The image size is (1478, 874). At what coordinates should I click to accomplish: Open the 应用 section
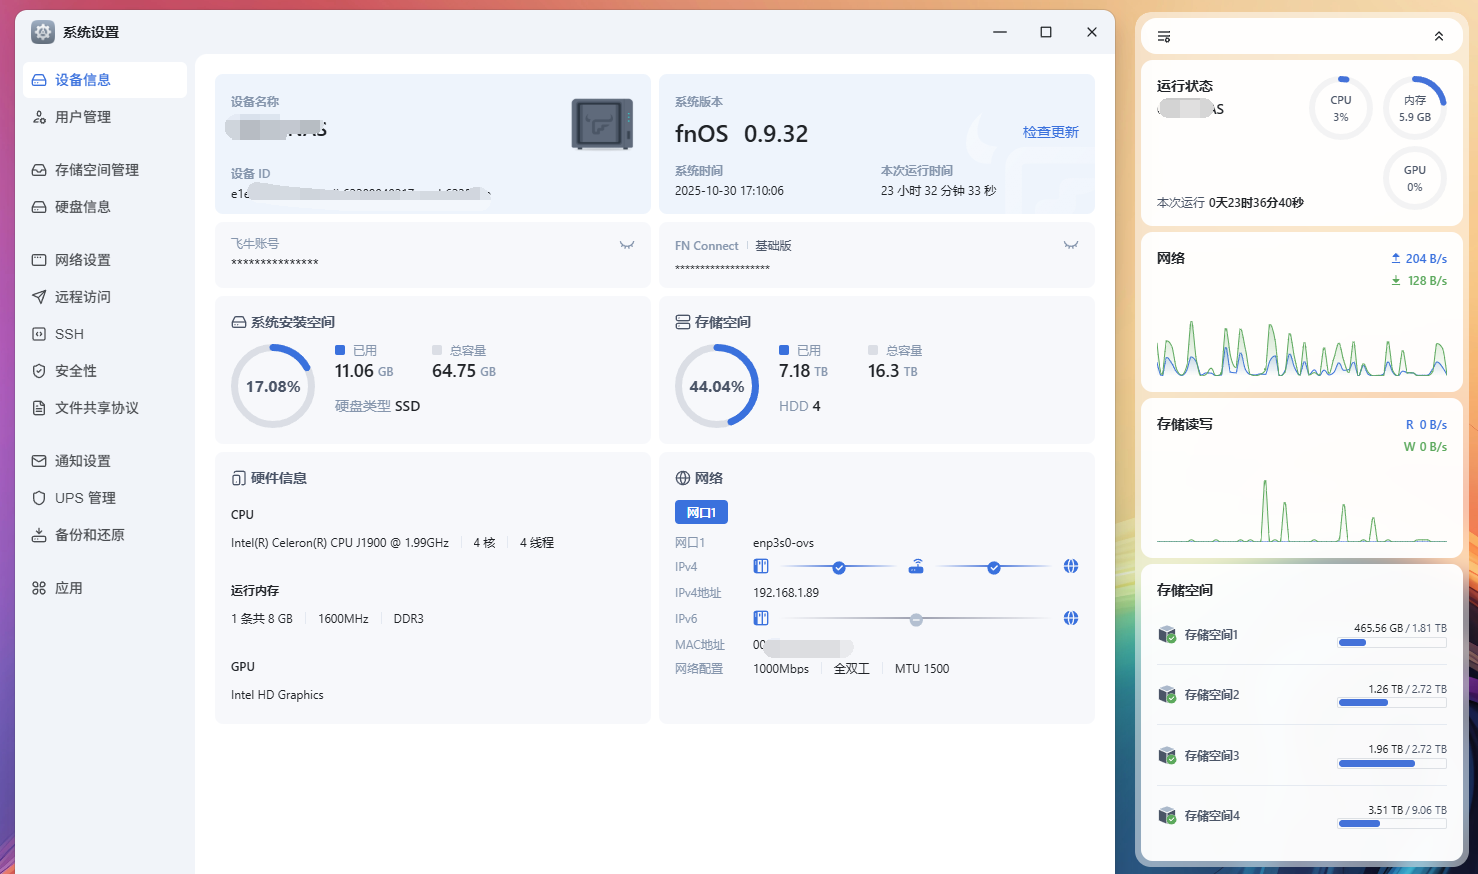point(69,588)
